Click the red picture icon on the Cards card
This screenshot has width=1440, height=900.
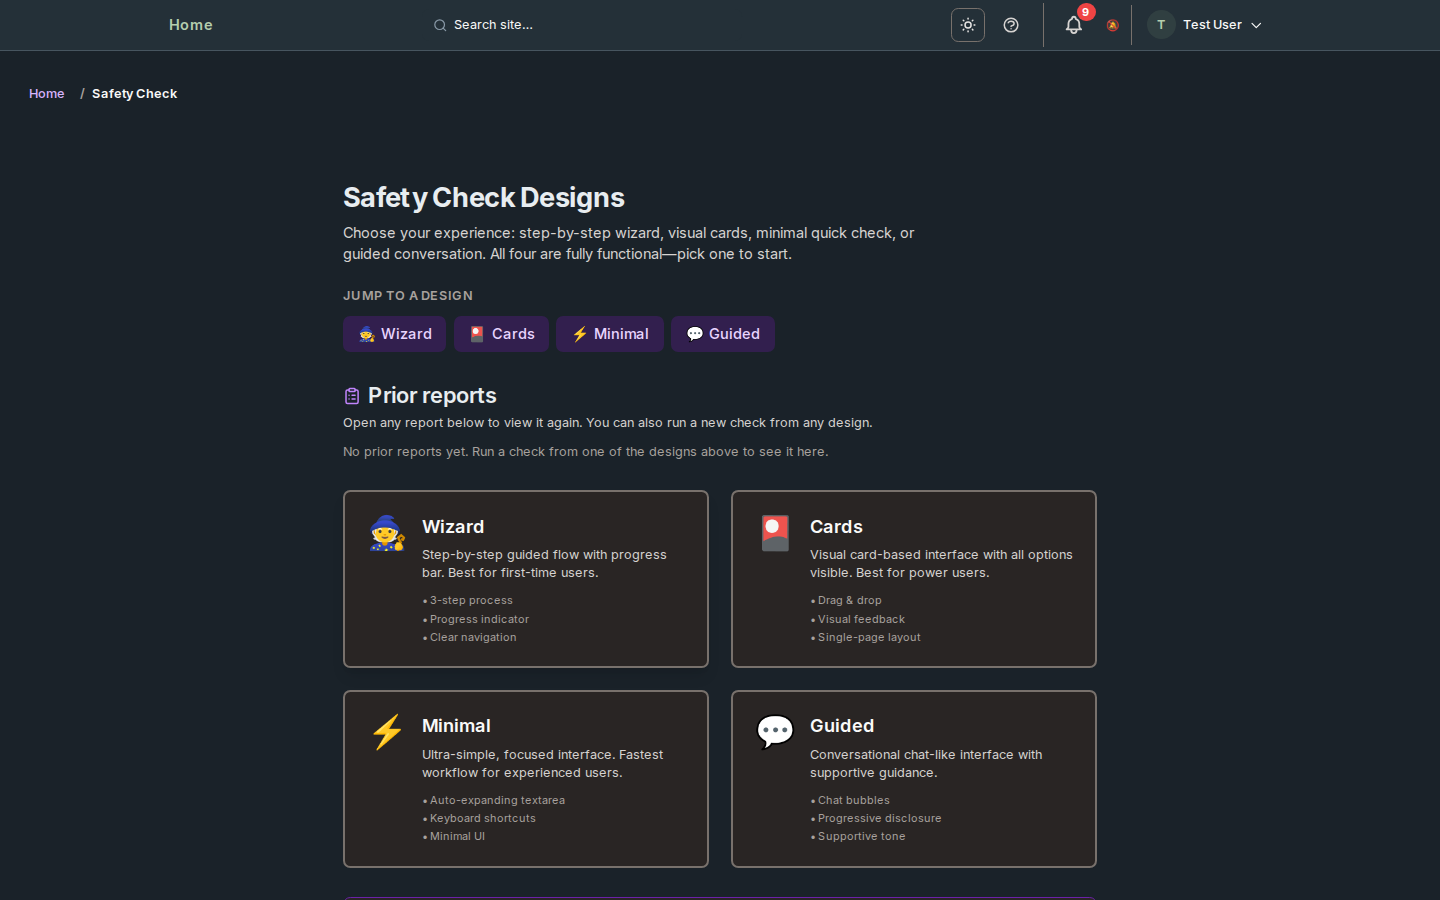point(775,533)
